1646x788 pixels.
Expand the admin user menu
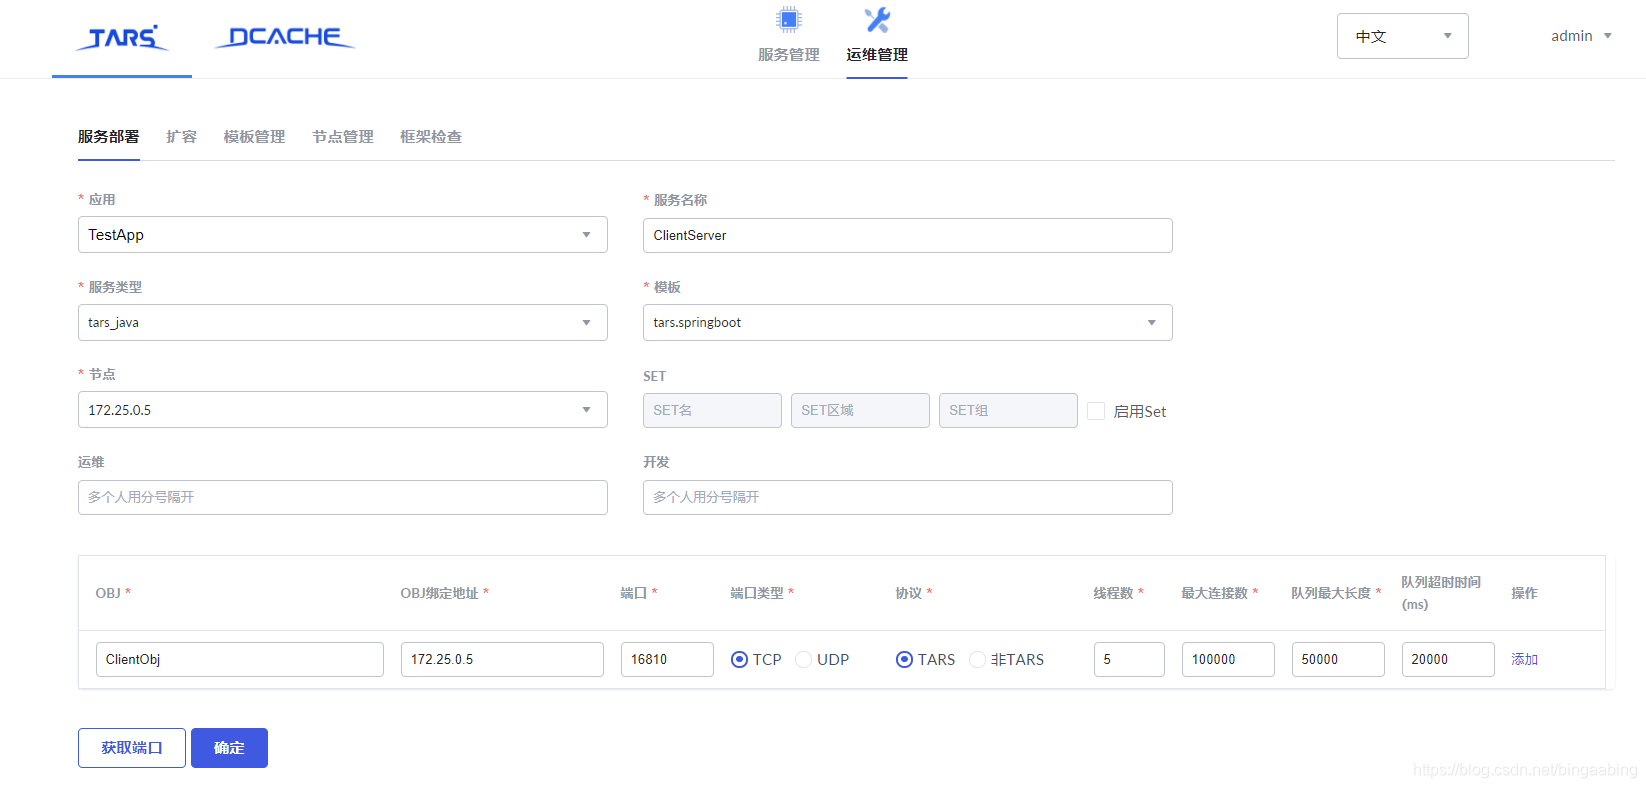click(x=1581, y=36)
